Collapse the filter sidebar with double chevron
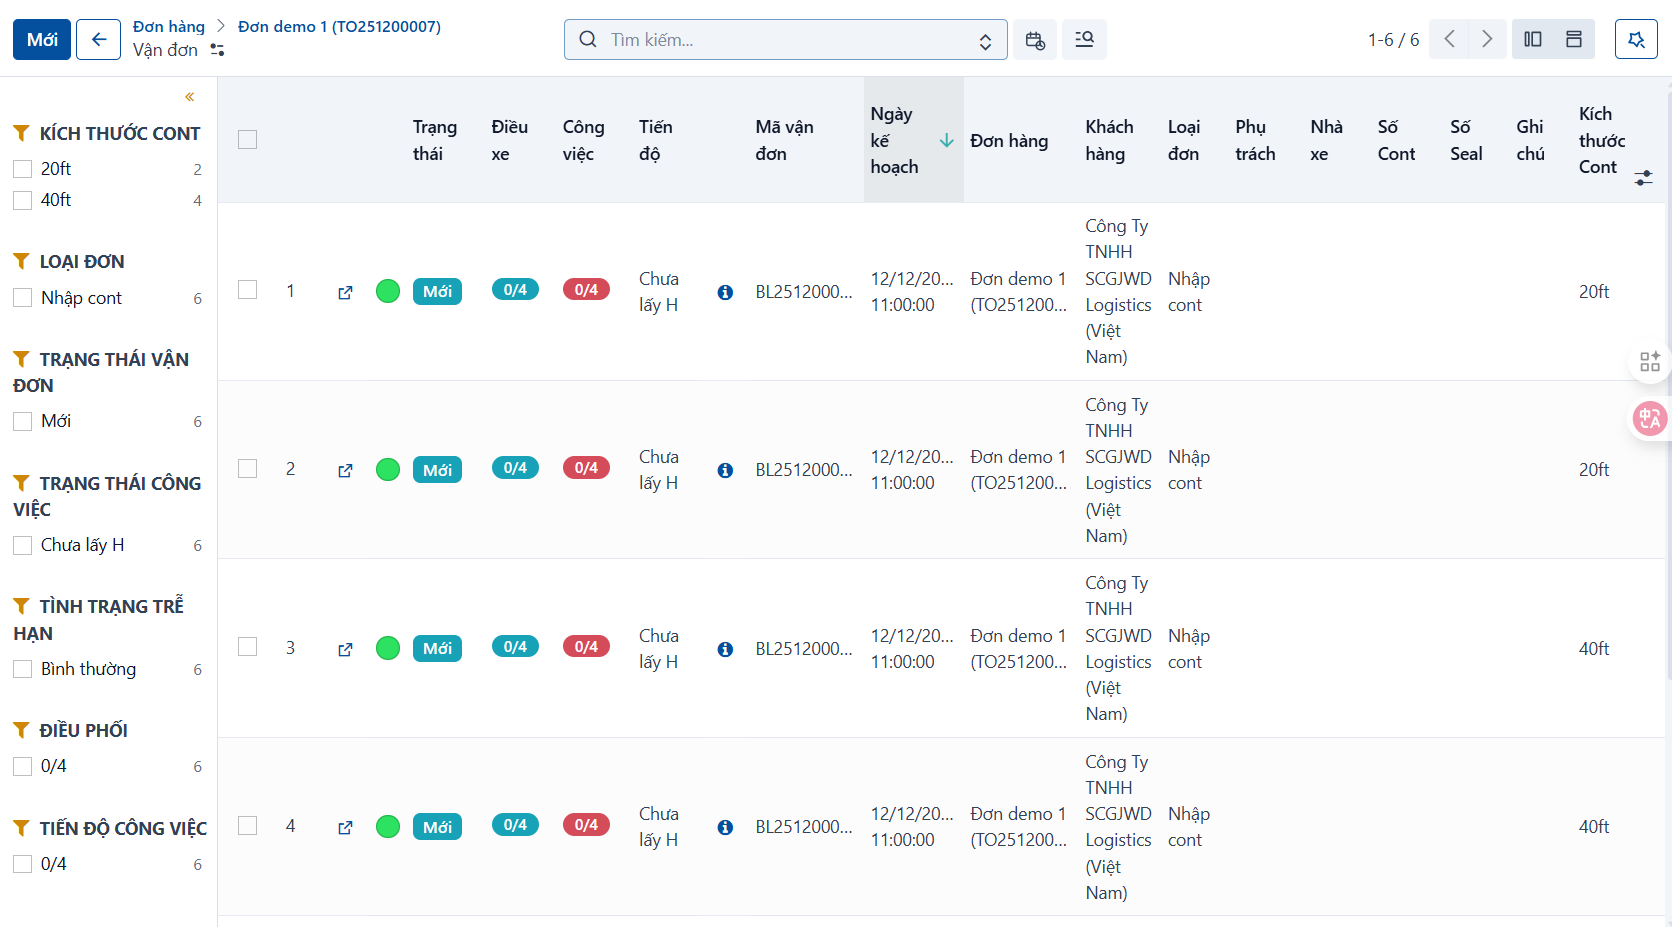 (x=189, y=97)
